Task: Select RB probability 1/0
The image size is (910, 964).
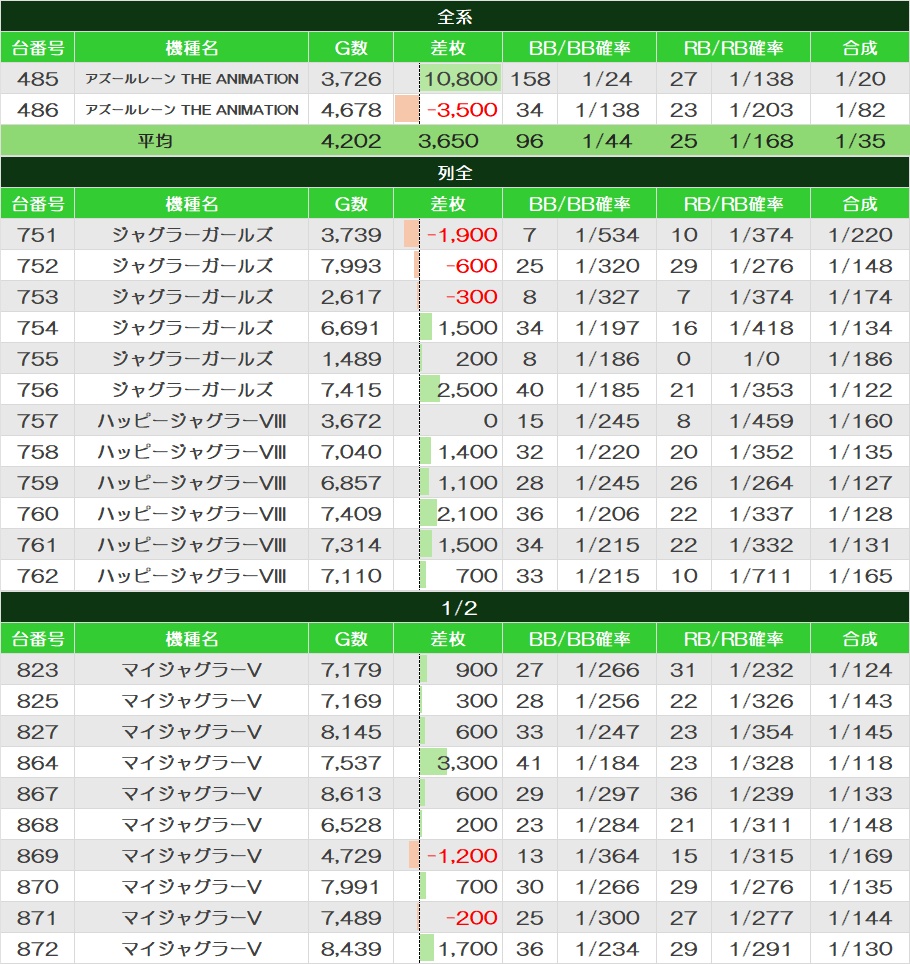Action: [761, 358]
